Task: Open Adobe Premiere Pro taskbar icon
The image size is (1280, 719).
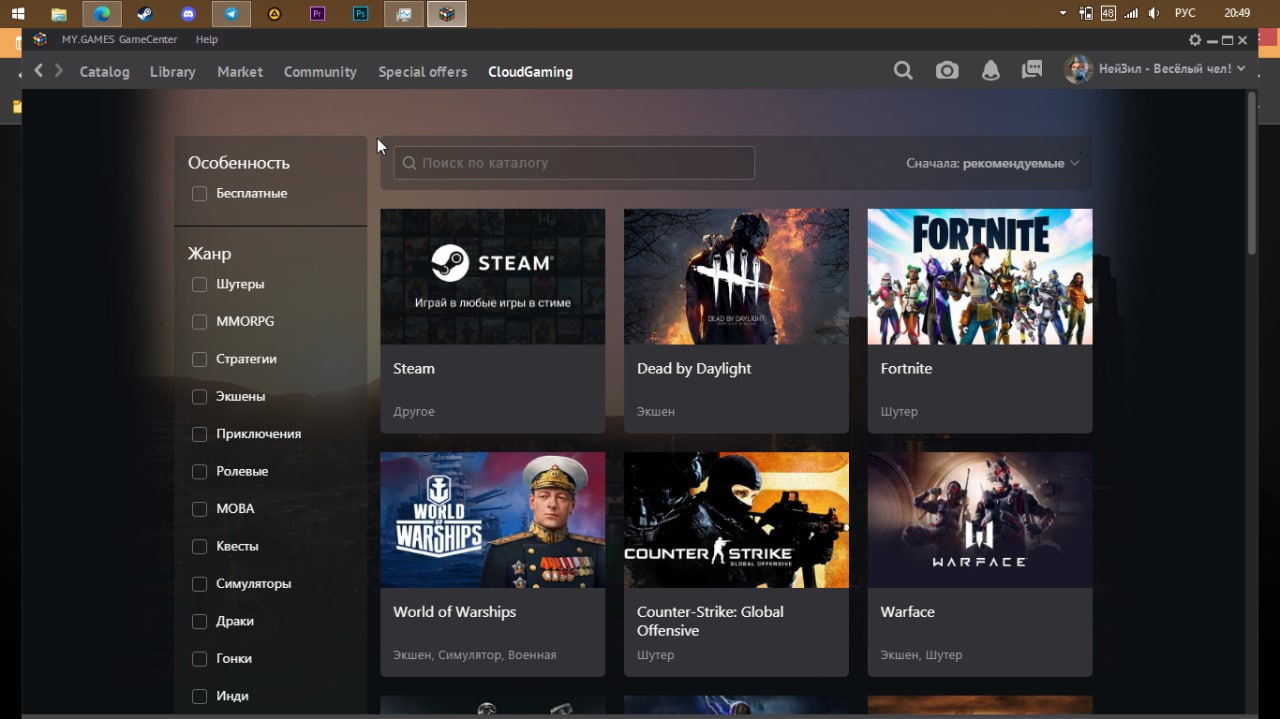Action: coord(318,14)
